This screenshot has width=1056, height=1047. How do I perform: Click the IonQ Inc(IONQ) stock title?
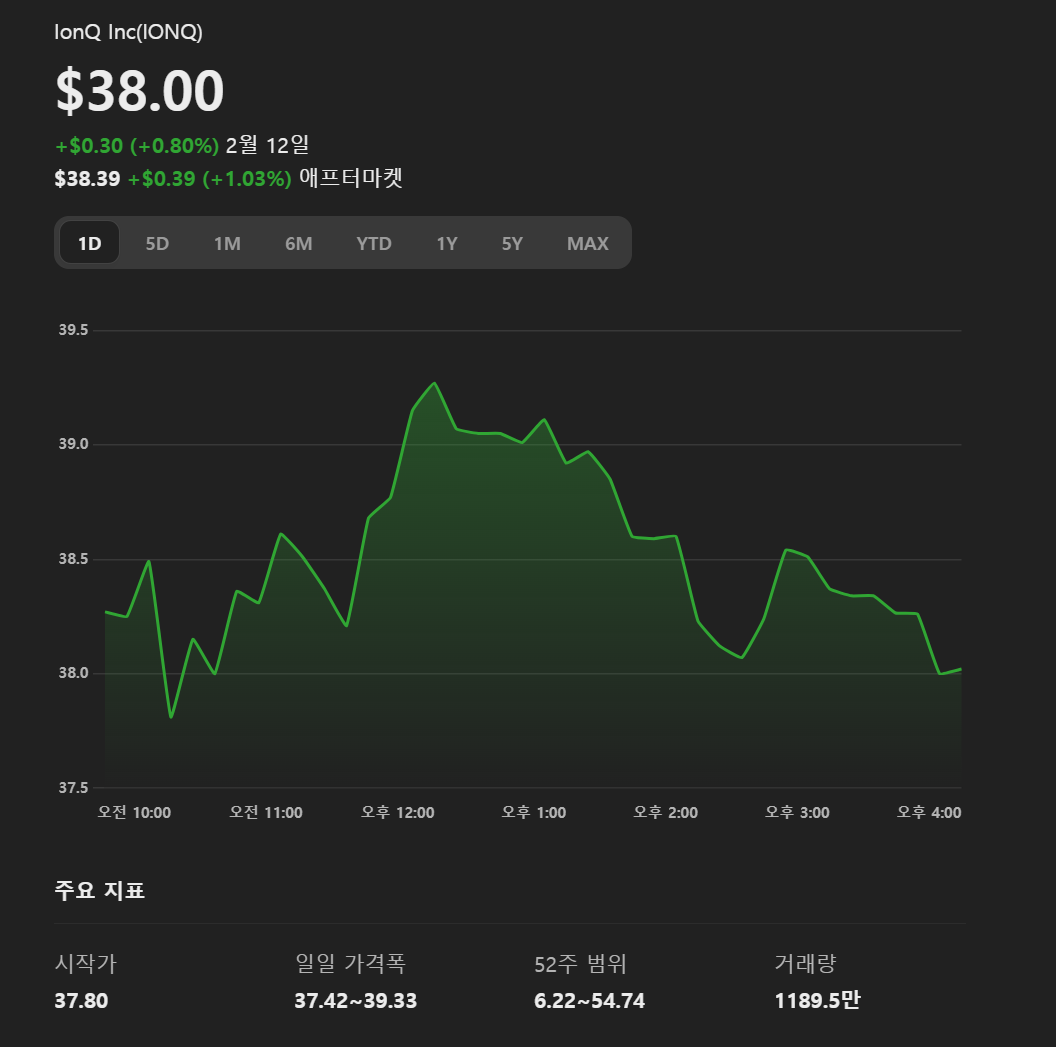[x=129, y=32]
